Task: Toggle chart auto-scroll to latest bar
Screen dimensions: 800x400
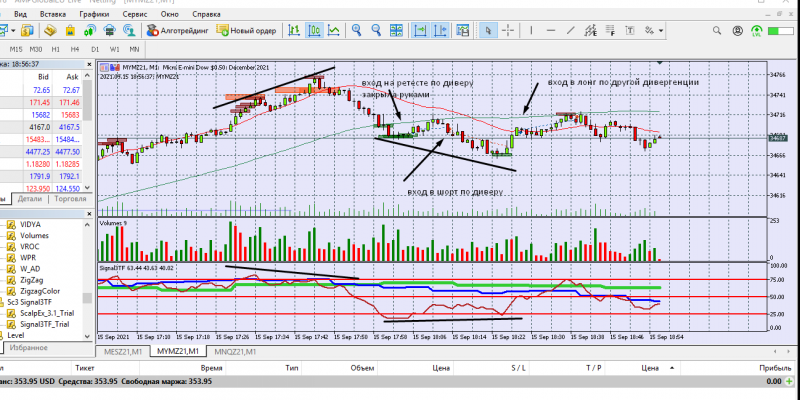Action: click(x=420, y=30)
